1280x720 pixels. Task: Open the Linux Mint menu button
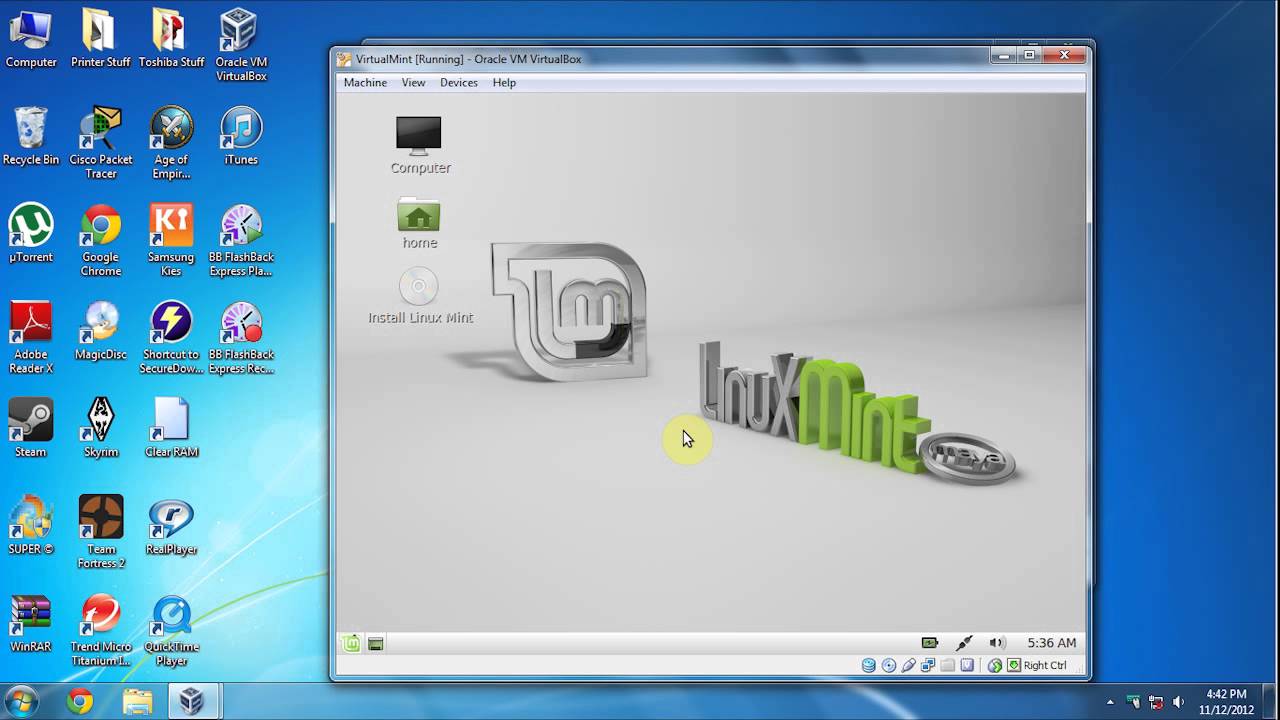[x=351, y=643]
